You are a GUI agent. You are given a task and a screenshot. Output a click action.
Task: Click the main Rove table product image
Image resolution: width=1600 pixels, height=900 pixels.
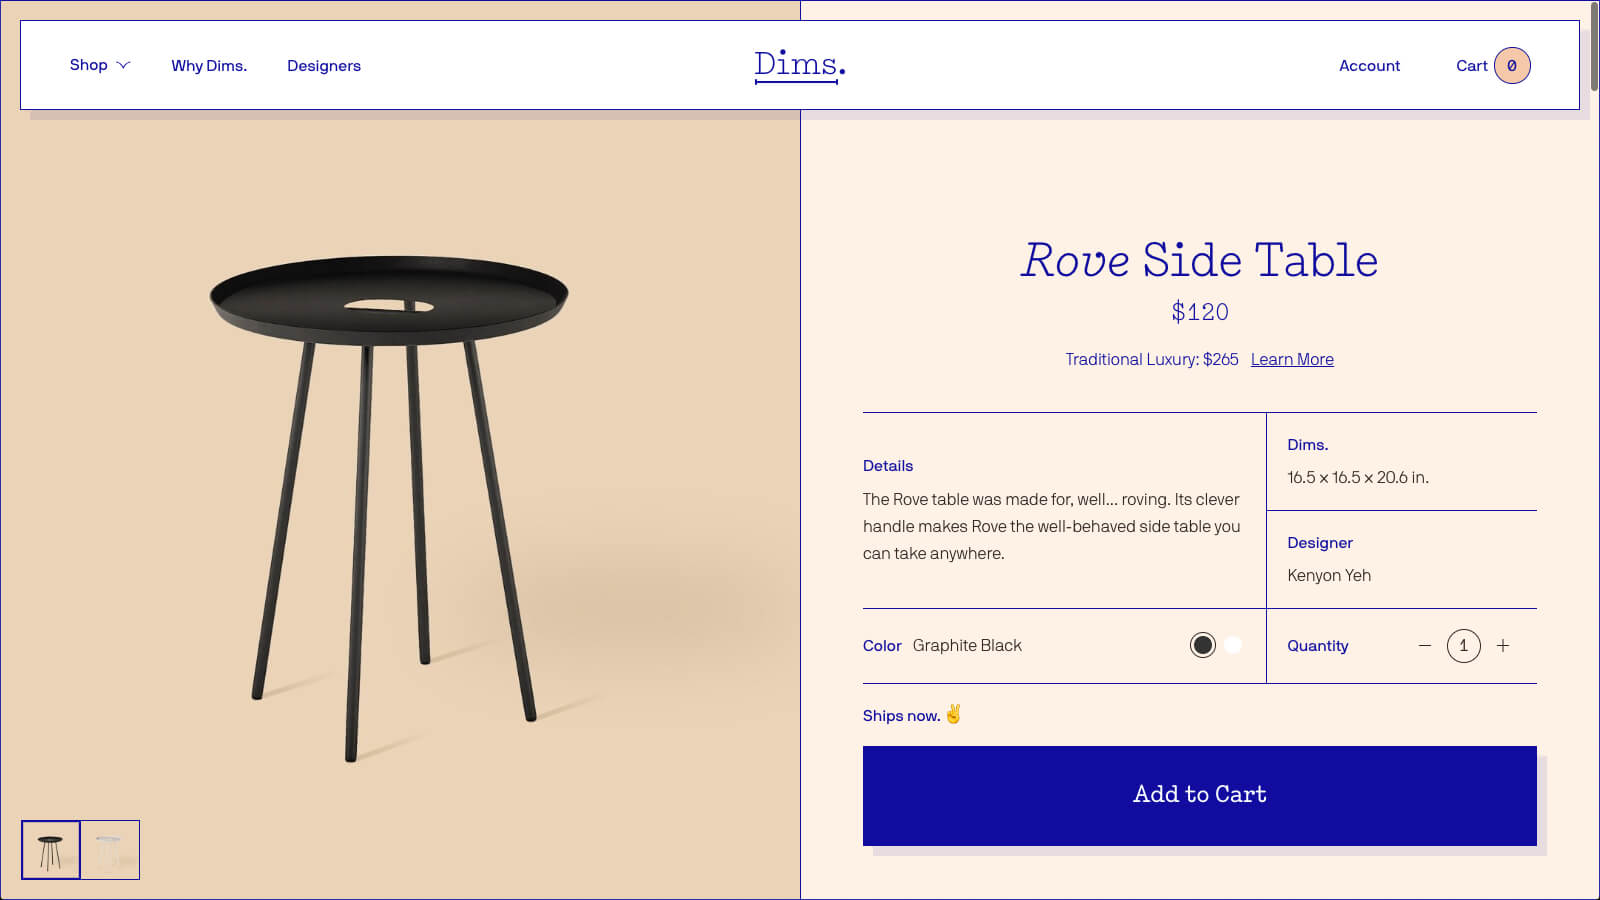coord(390,500)
